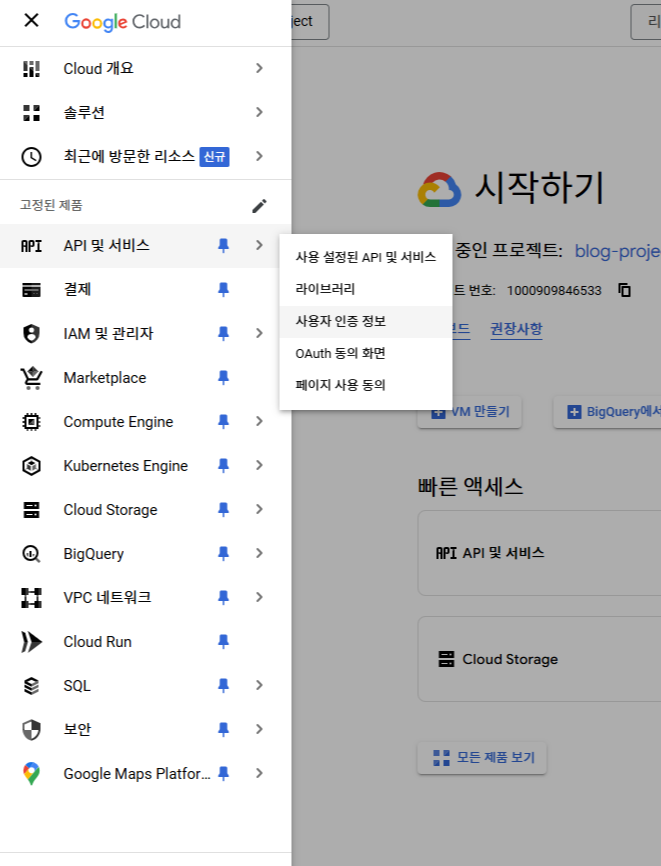The height and width of the screenshot is (866, 661).
Task: Open 라이브러리 submenu item
Action: [x=366, y=289]
